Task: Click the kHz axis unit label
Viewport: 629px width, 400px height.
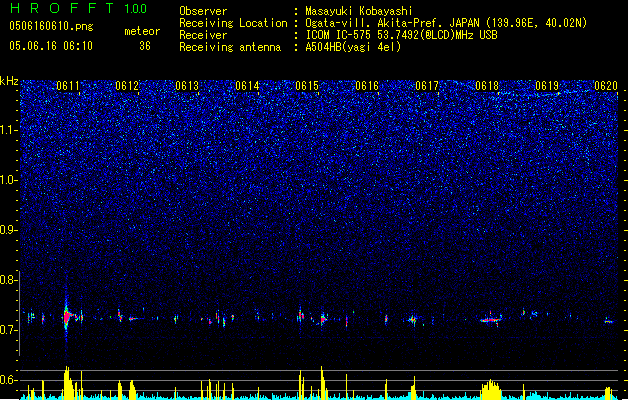Action: point(9,81)
